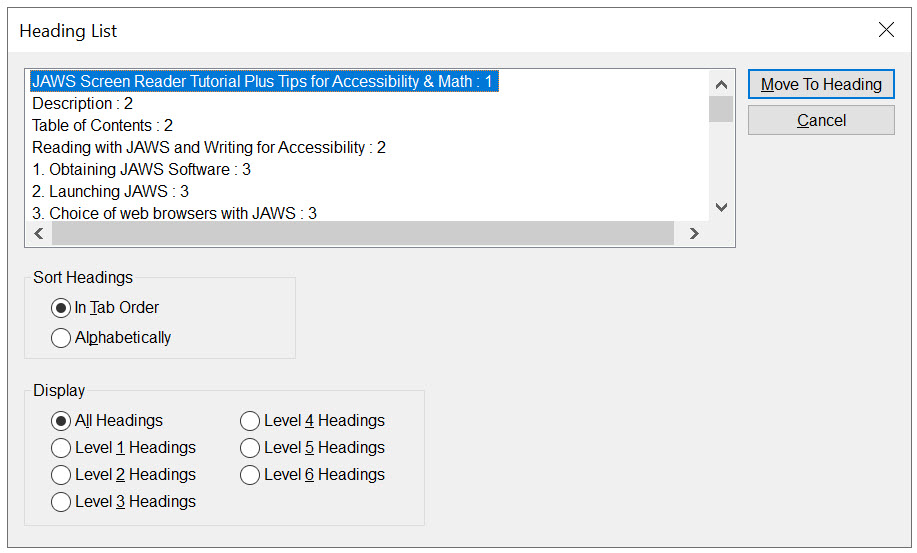Display only Level 1 Headings

click(x=123, y=448)
